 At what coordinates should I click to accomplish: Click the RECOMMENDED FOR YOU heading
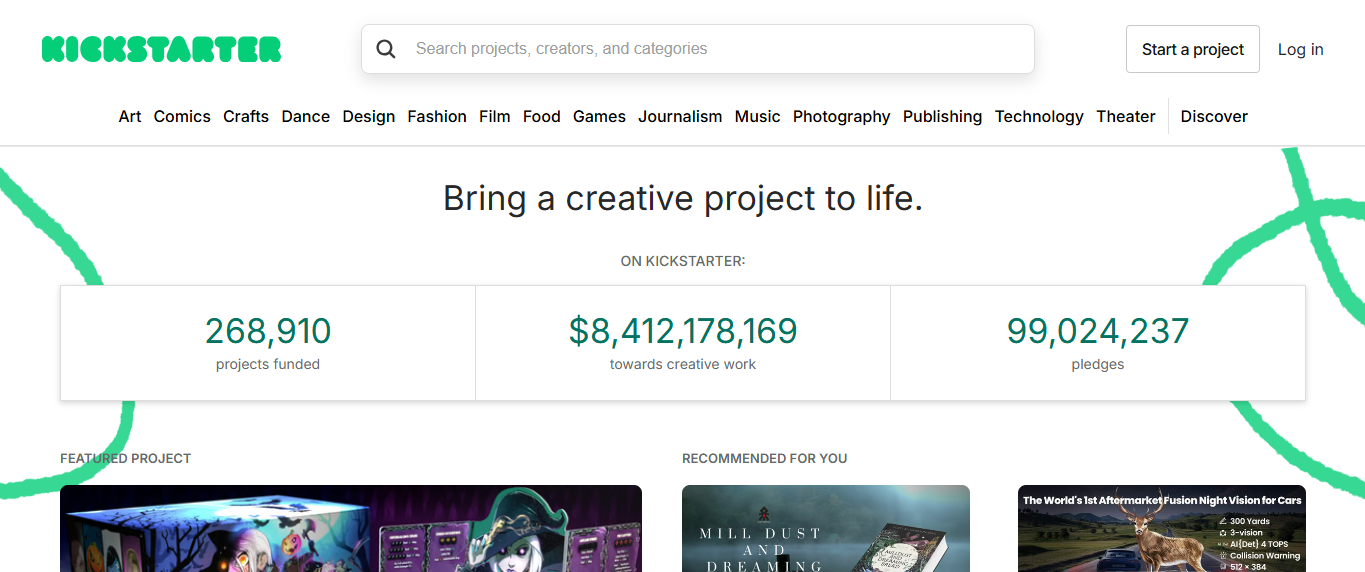(765, 458)
